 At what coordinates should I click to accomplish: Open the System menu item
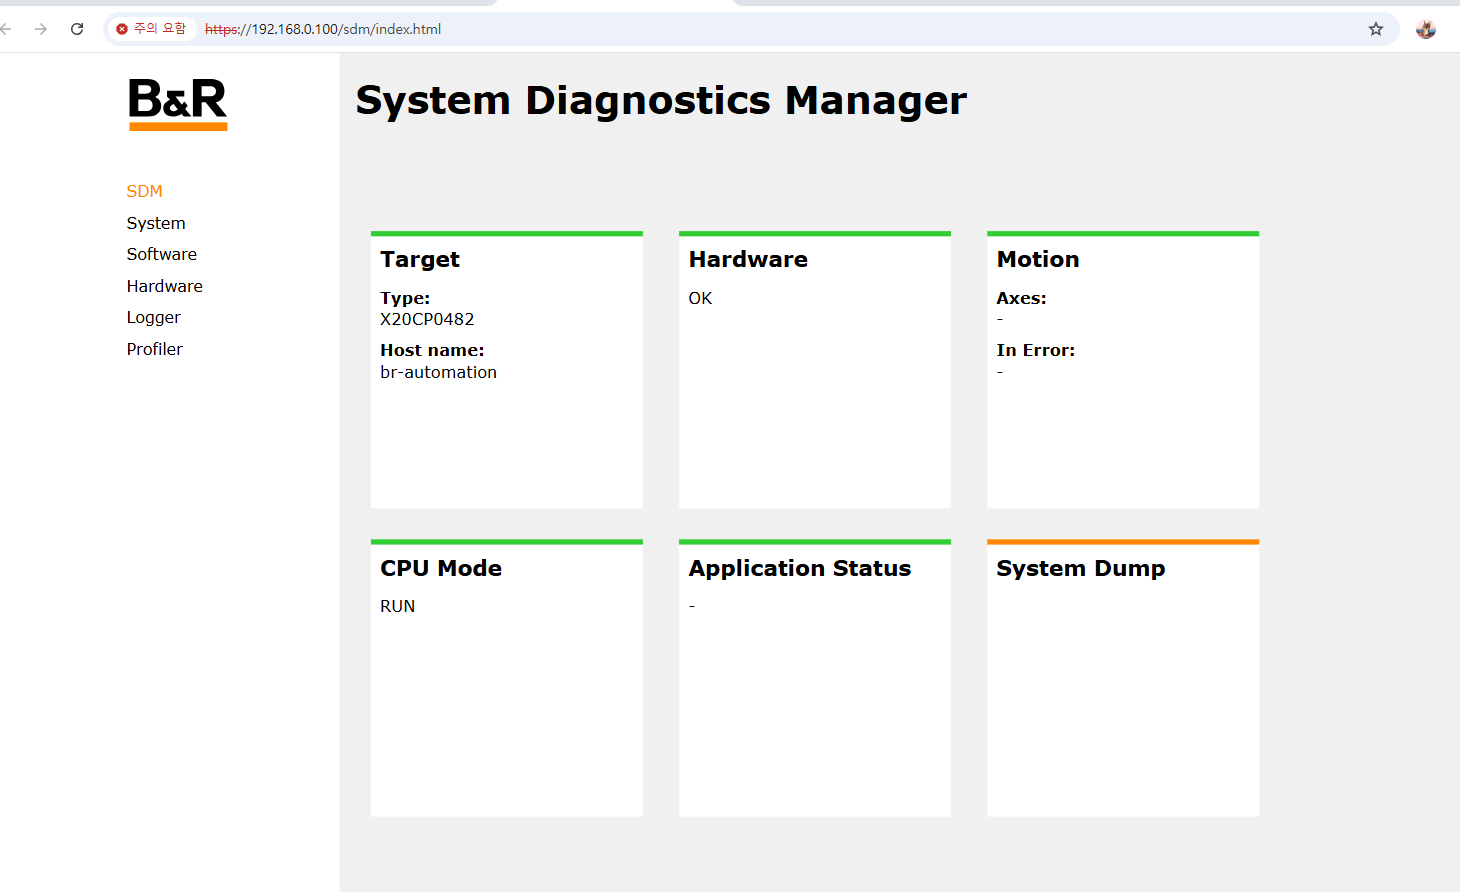(156, 223)
